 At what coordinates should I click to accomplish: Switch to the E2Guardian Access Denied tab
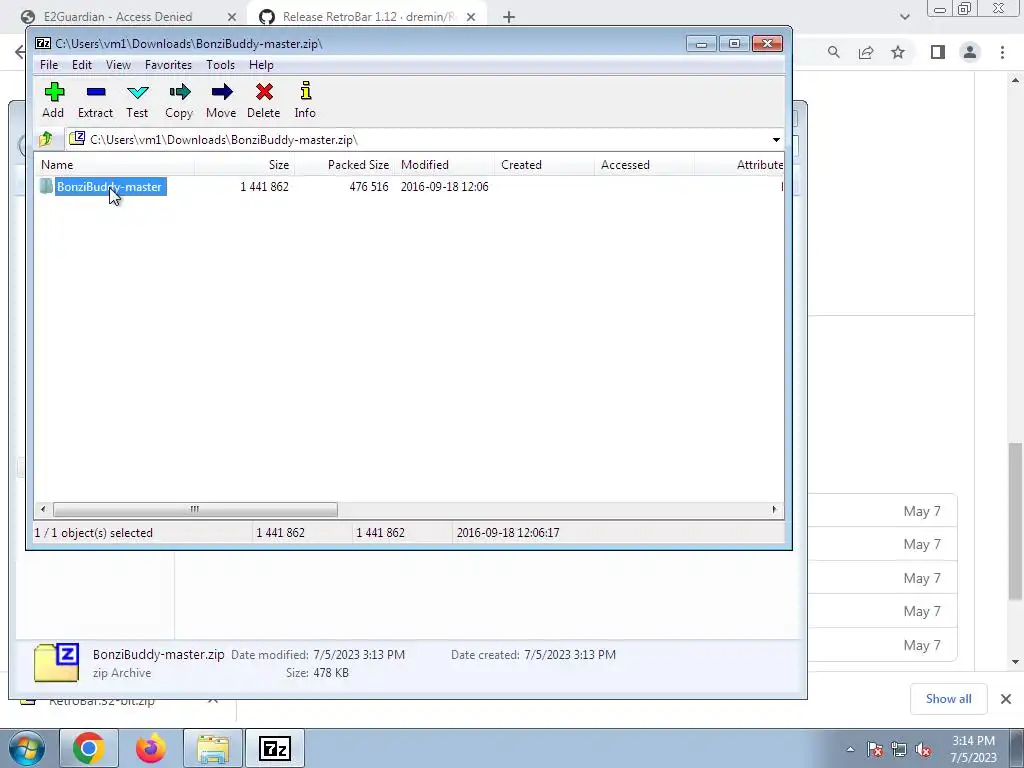pyautogui.click(x=118, y=16)
